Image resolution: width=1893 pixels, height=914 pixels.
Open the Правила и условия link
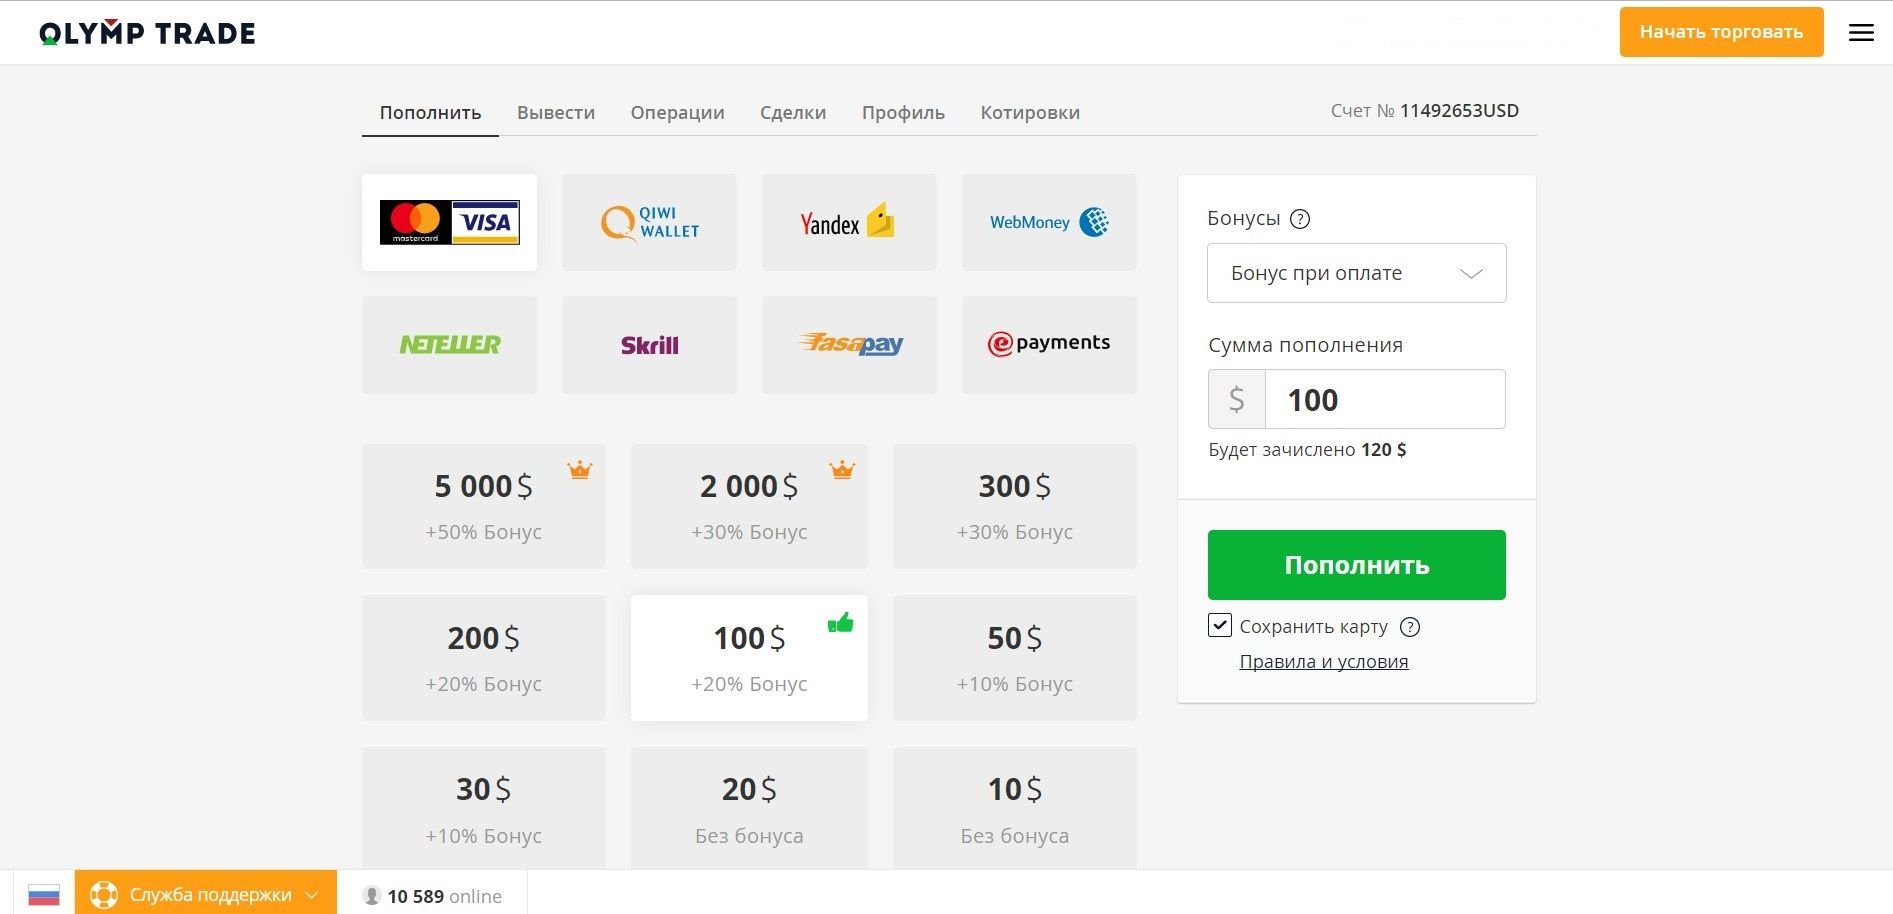pos(1324,662)
